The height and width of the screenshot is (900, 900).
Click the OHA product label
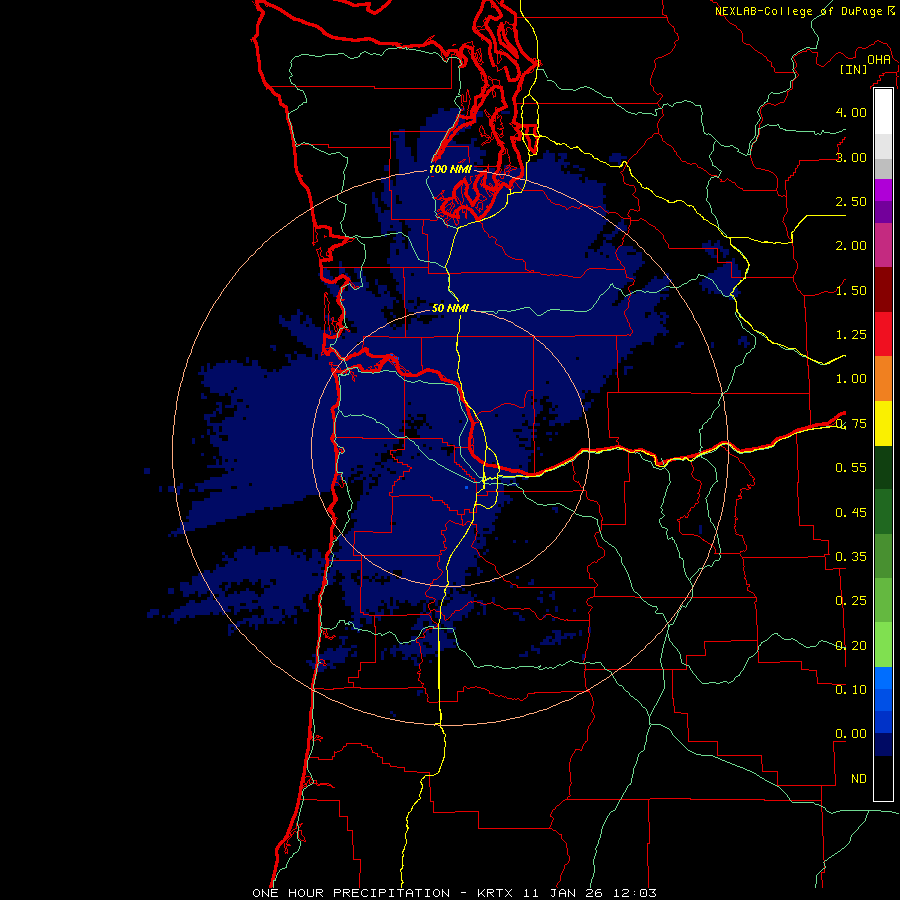point(879,60)
